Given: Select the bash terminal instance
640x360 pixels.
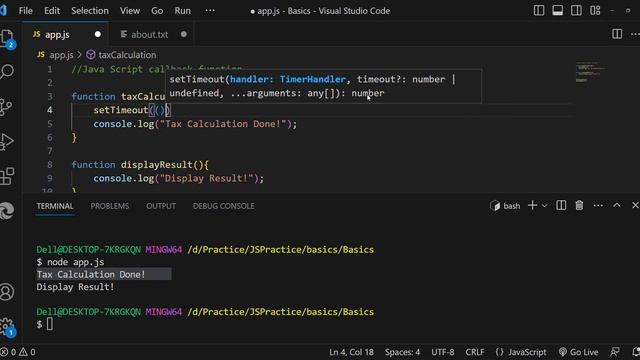Looking at the screenshot, I should (x=505, y=206).
